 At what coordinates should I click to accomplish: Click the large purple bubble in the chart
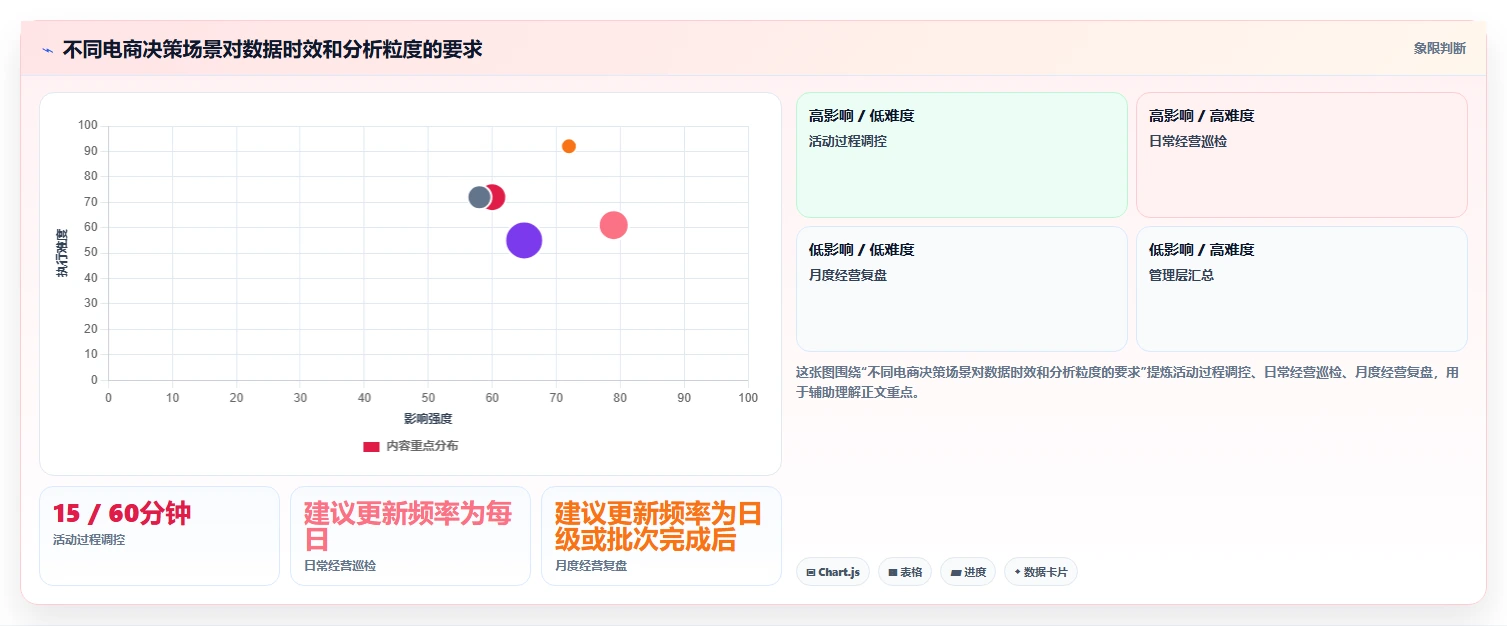(x=524, y=240)
